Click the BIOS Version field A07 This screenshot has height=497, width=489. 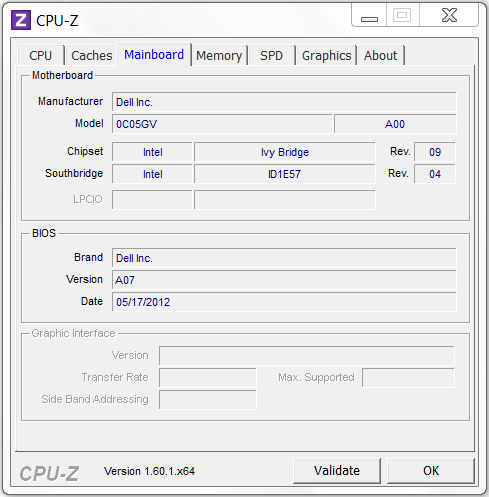[x=284, y=280]
